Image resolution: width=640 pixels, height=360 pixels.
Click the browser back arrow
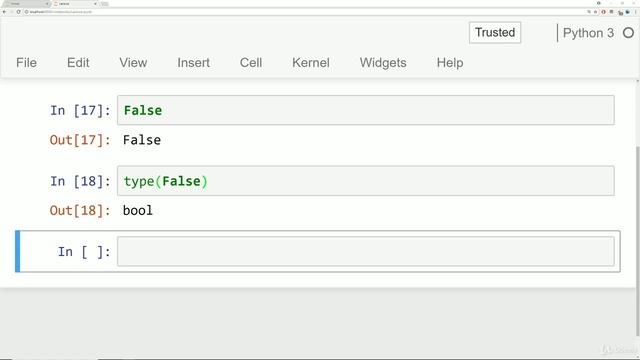click(4, 12)
